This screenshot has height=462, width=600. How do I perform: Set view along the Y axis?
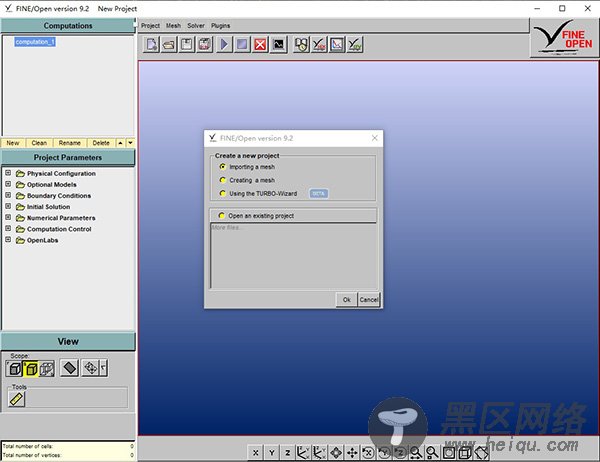272,453
